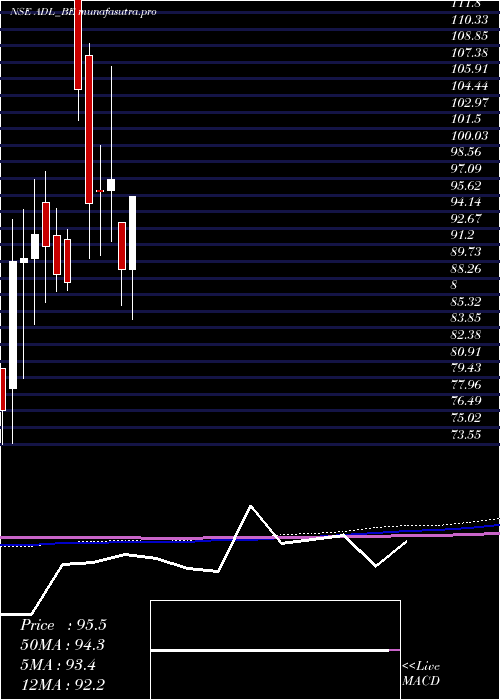500x700 pixels.
Task: Click the 92.67 price axis label
Action: tap(467, 219)
